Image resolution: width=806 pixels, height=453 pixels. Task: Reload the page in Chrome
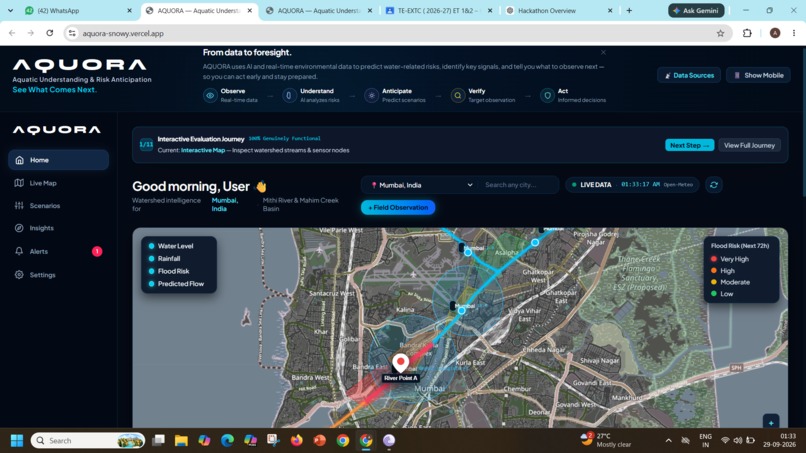[x=49, y=33]
